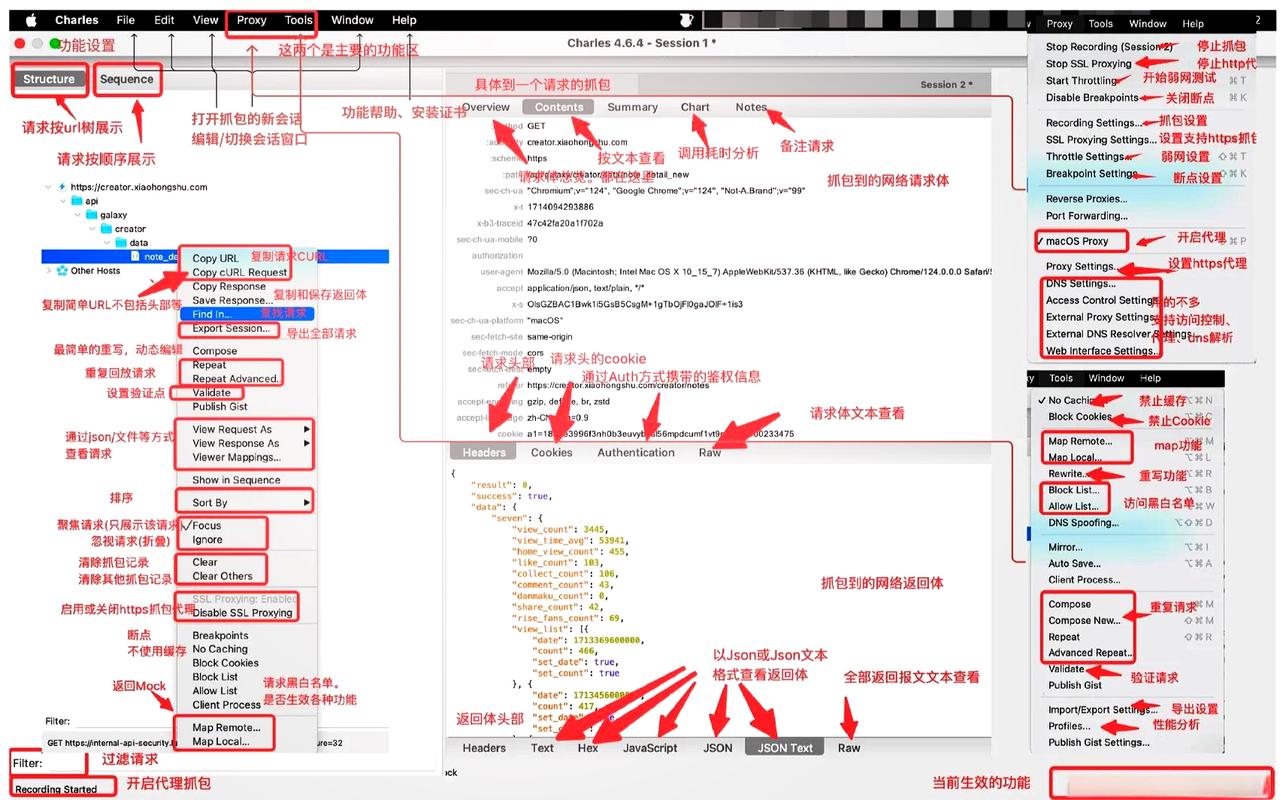
Task: Open the Charles application menu
Action: pyautogui.click(x=77, y=20)
